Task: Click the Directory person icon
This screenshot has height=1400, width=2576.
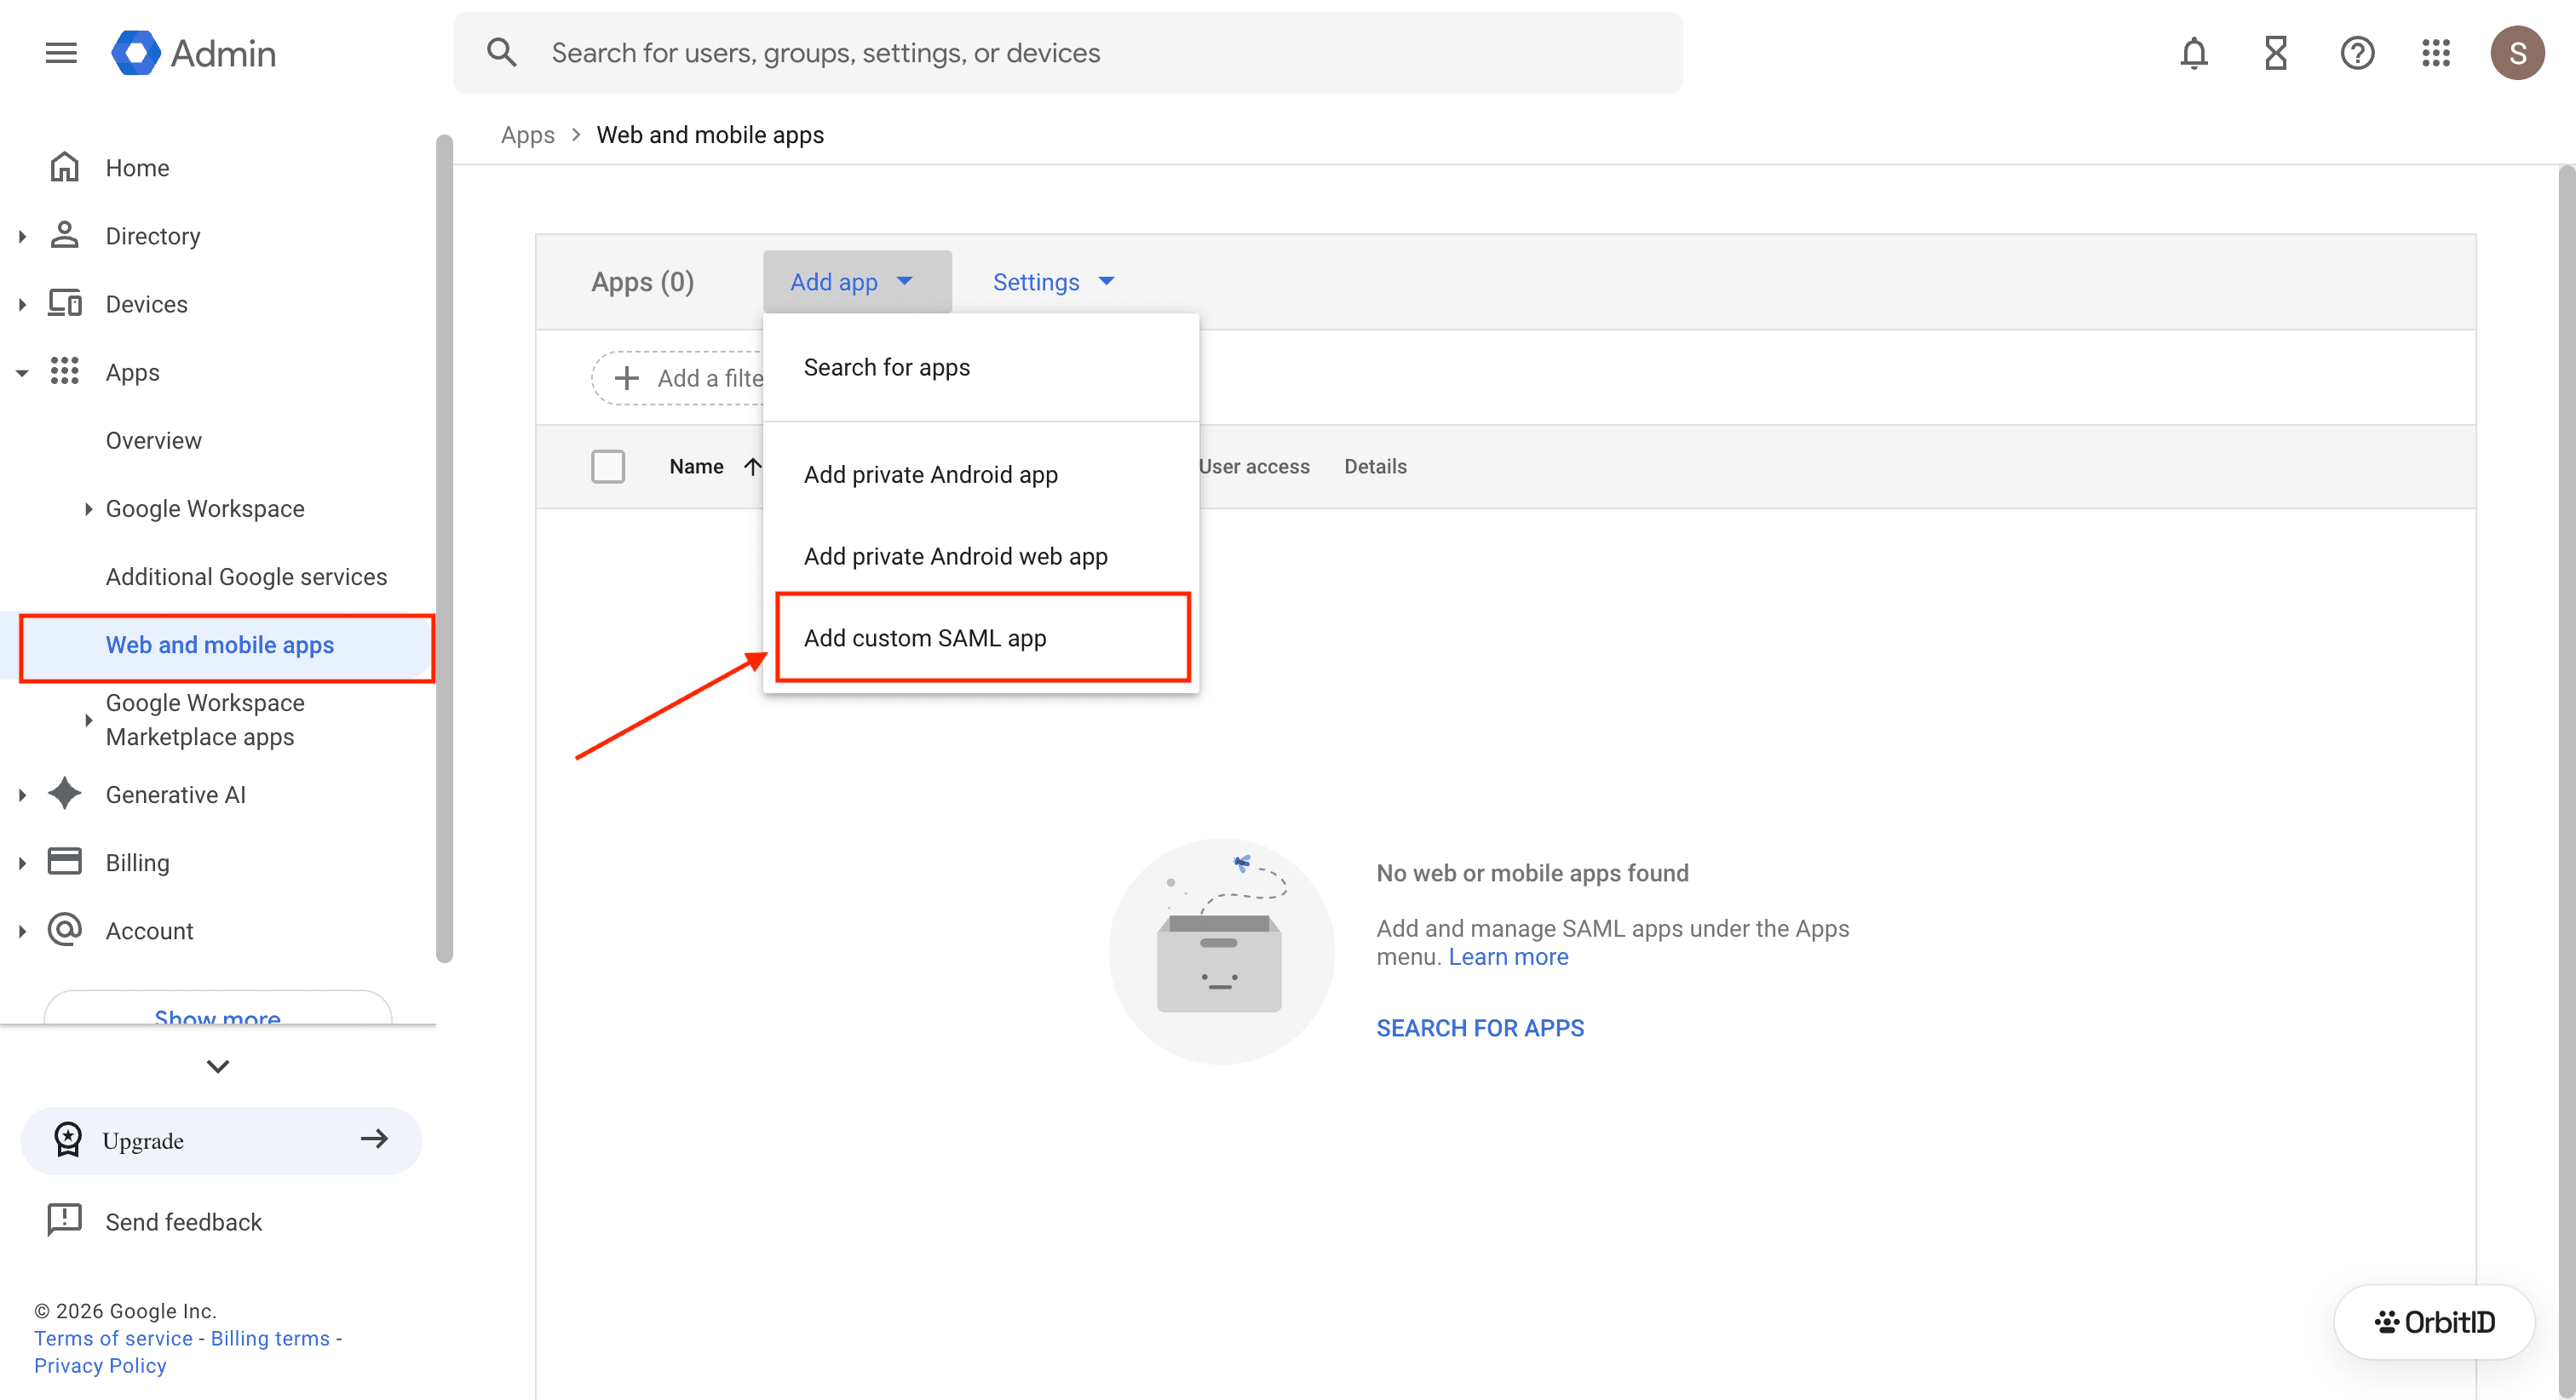Action: (65, 235)
